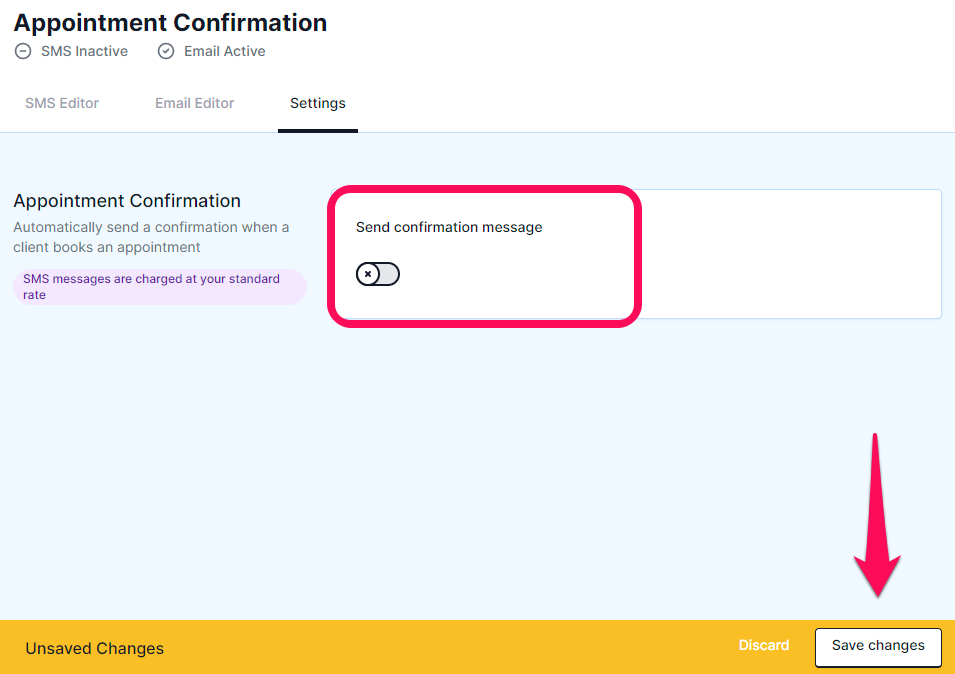
Task: Click the x knob inside the switch
Action: 368,274
